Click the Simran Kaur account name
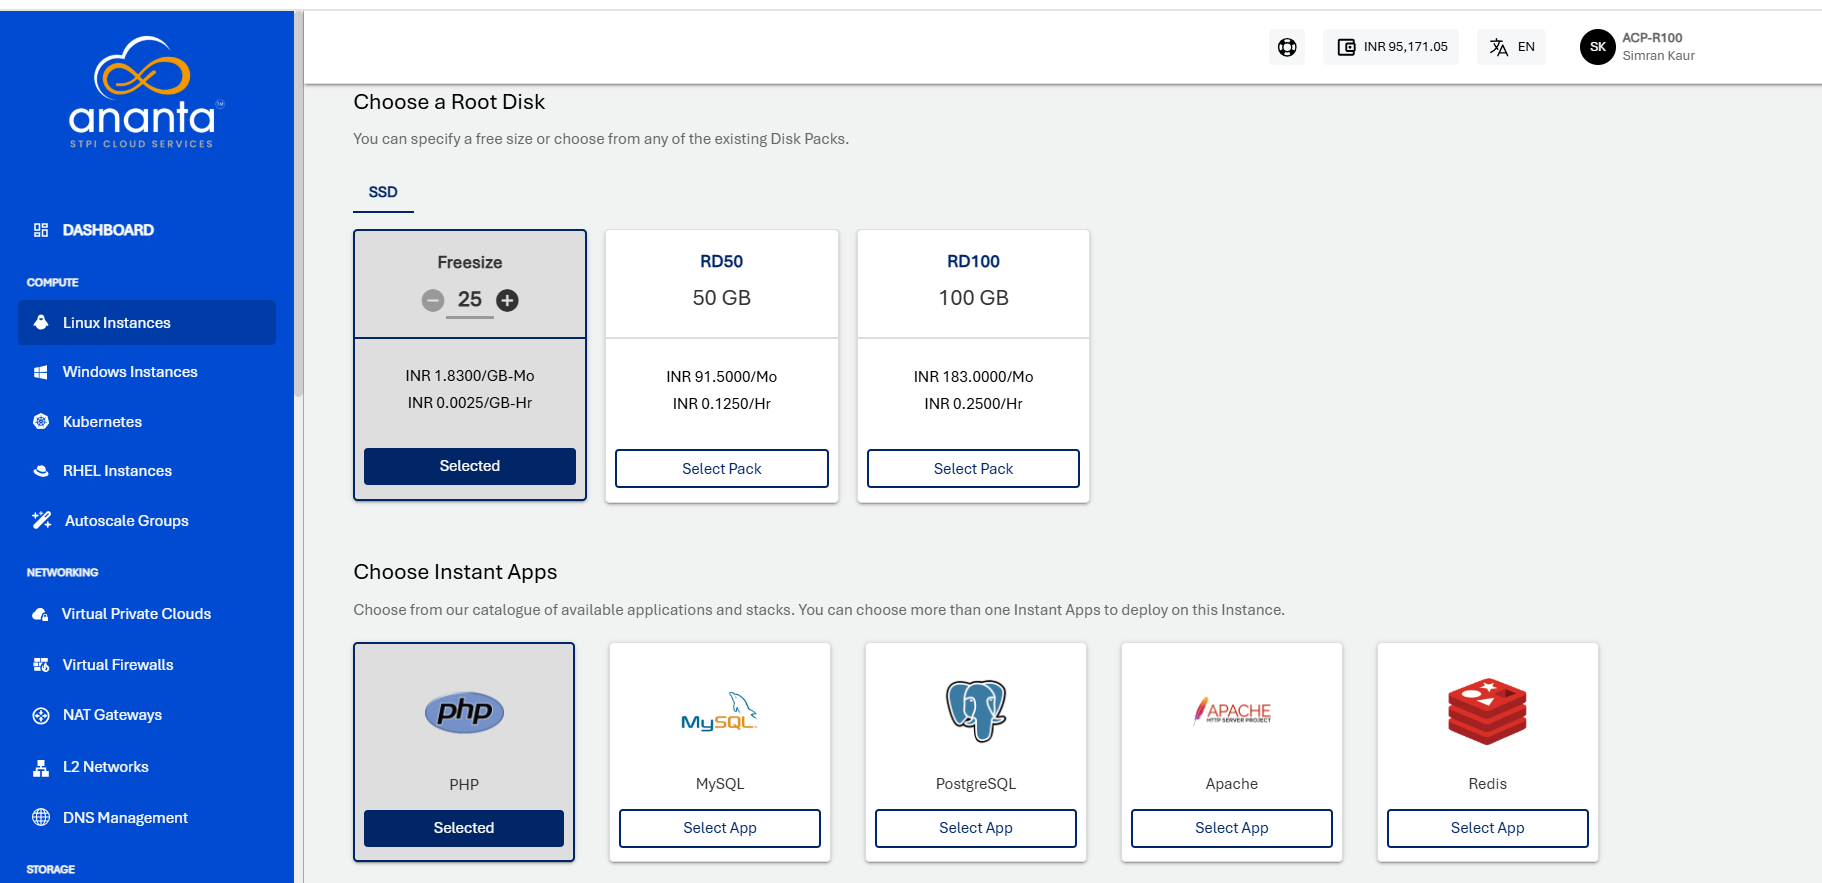This screenshot has width=1822, height=883. [1658, 56]
